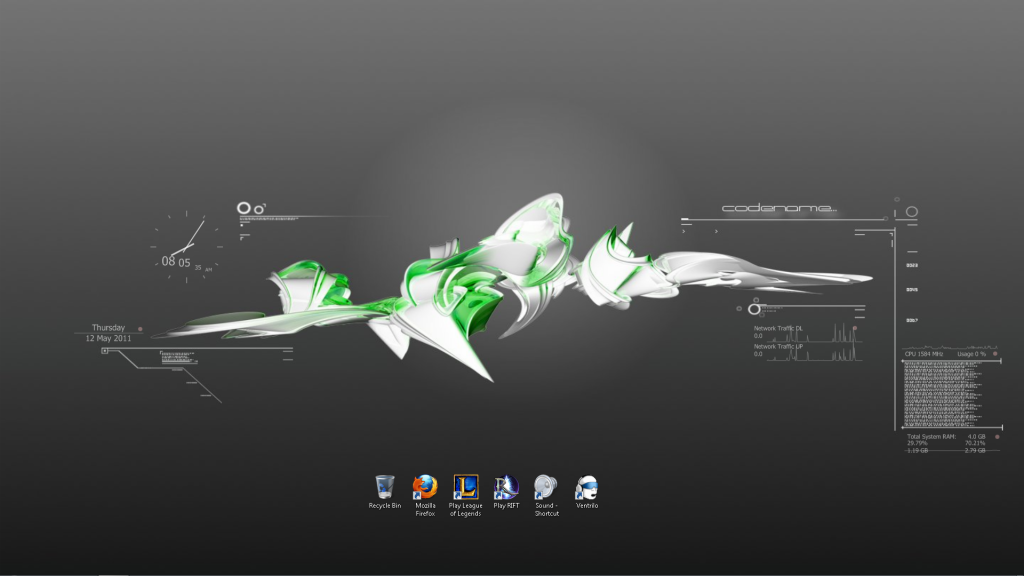Click the Thursday 12 May 2011 date text
Screen dimensions: 1024x576
click(x=108, y=333)
